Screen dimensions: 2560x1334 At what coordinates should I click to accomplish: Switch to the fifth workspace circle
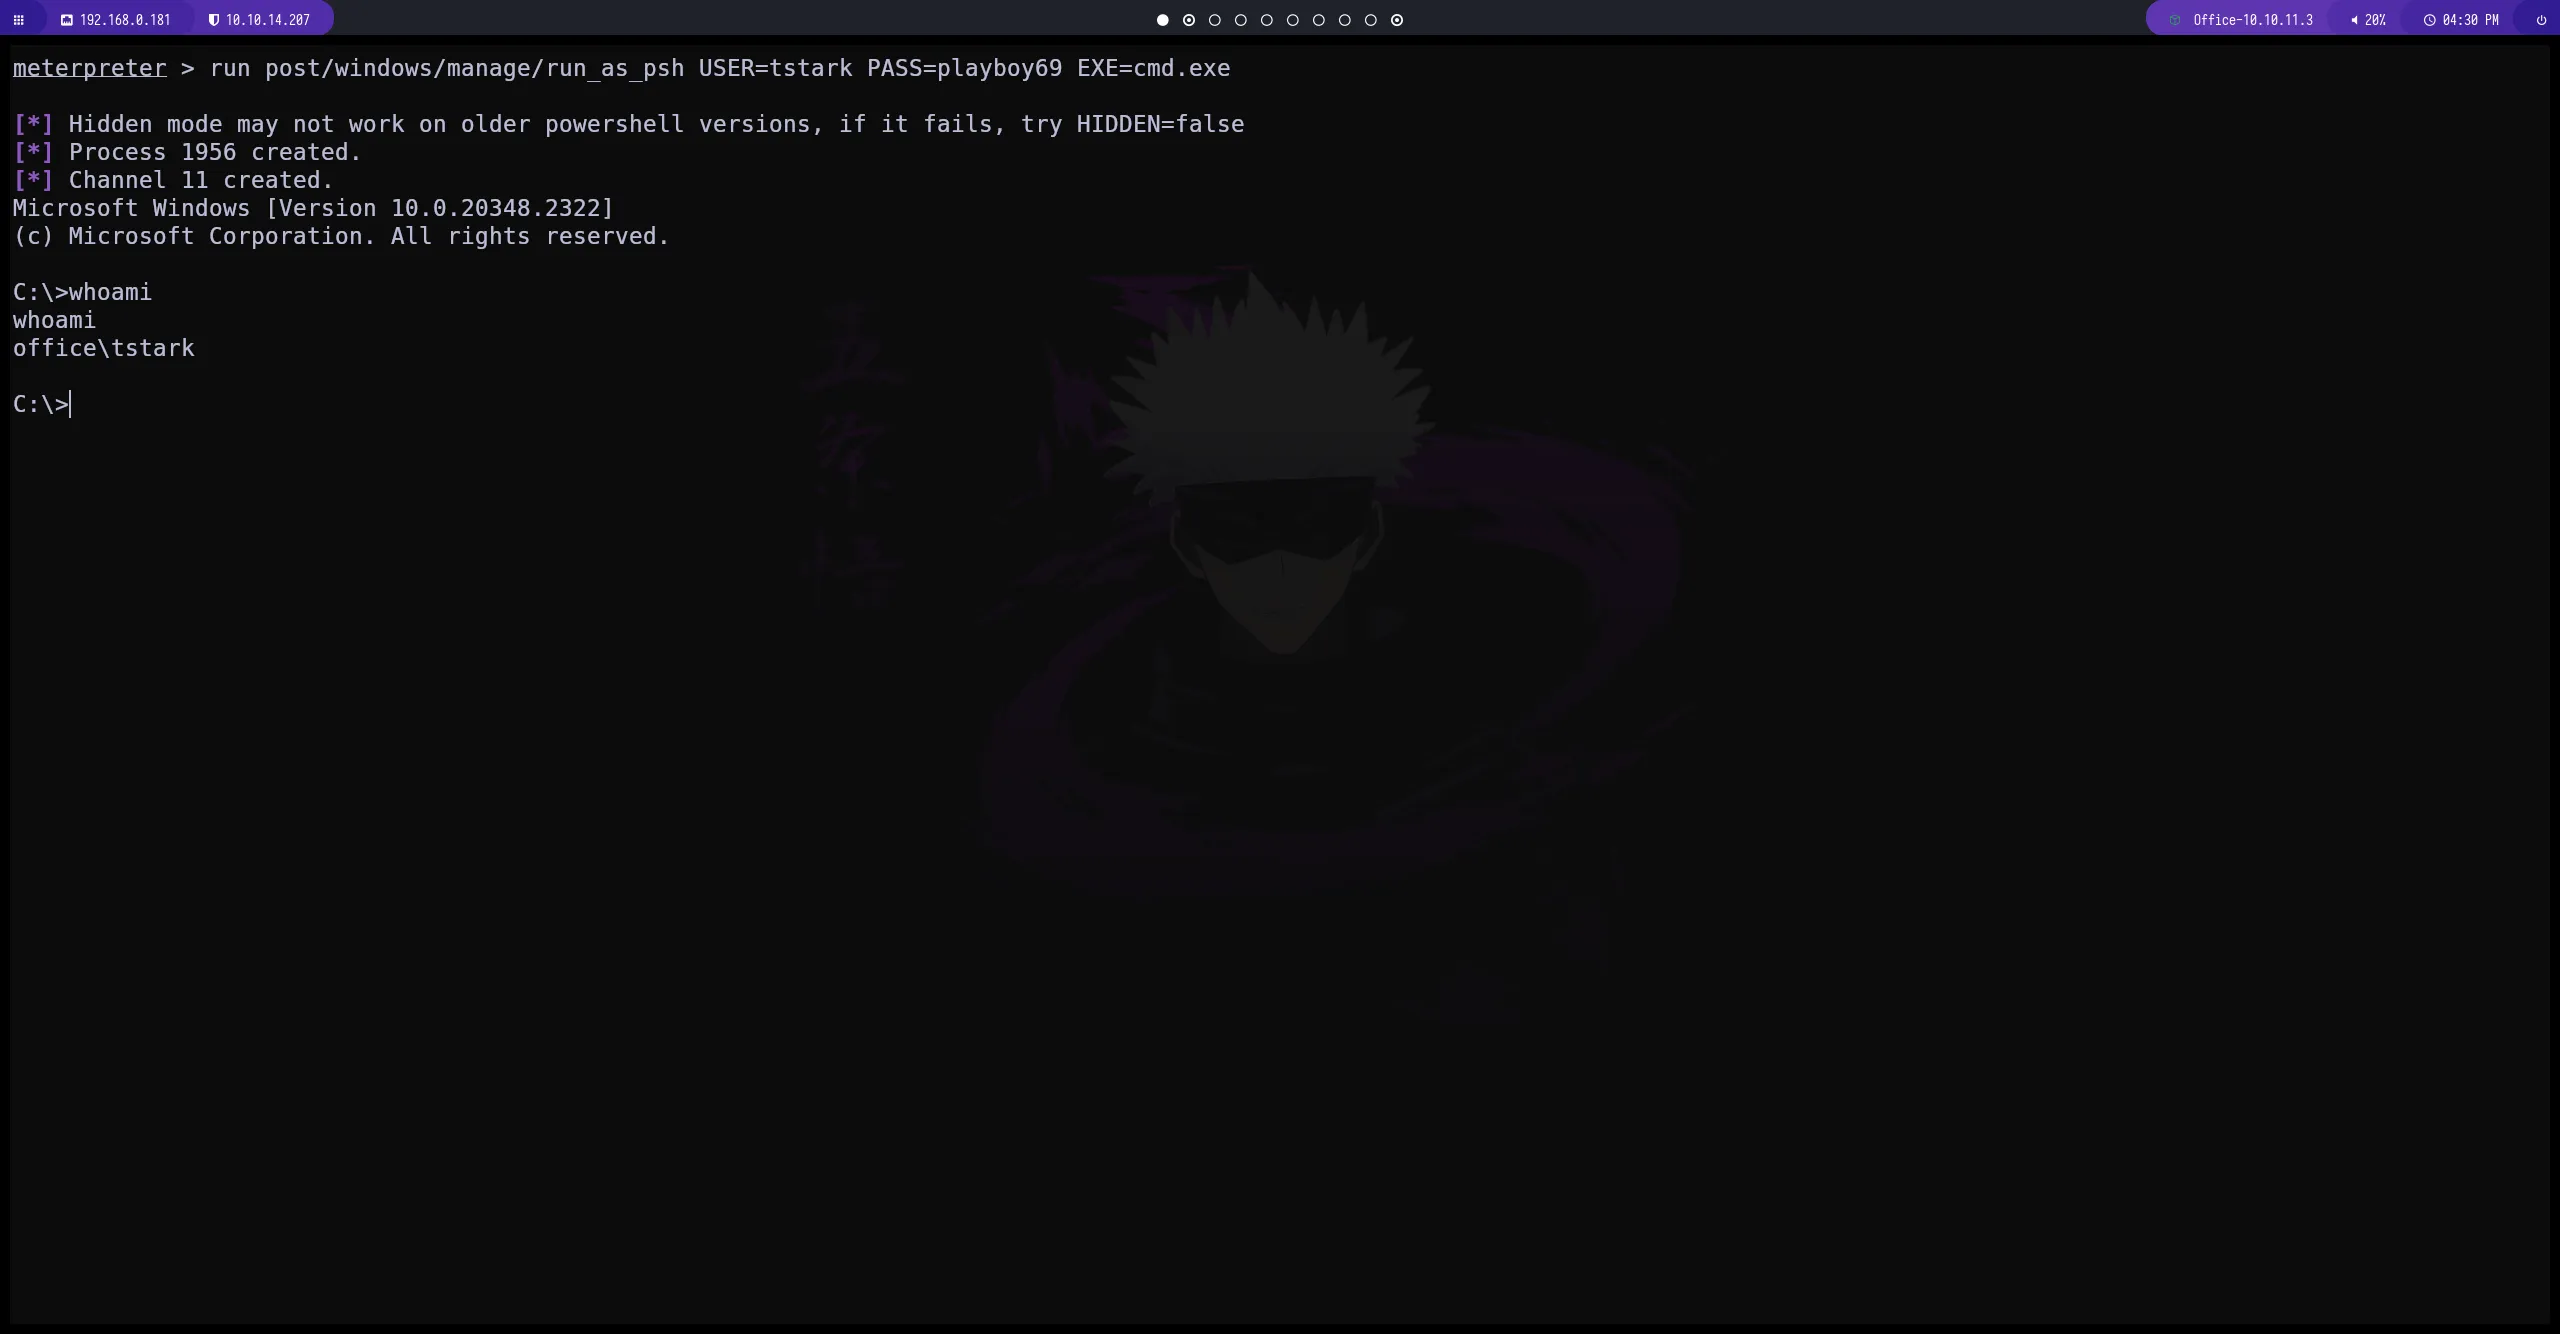1267,20
